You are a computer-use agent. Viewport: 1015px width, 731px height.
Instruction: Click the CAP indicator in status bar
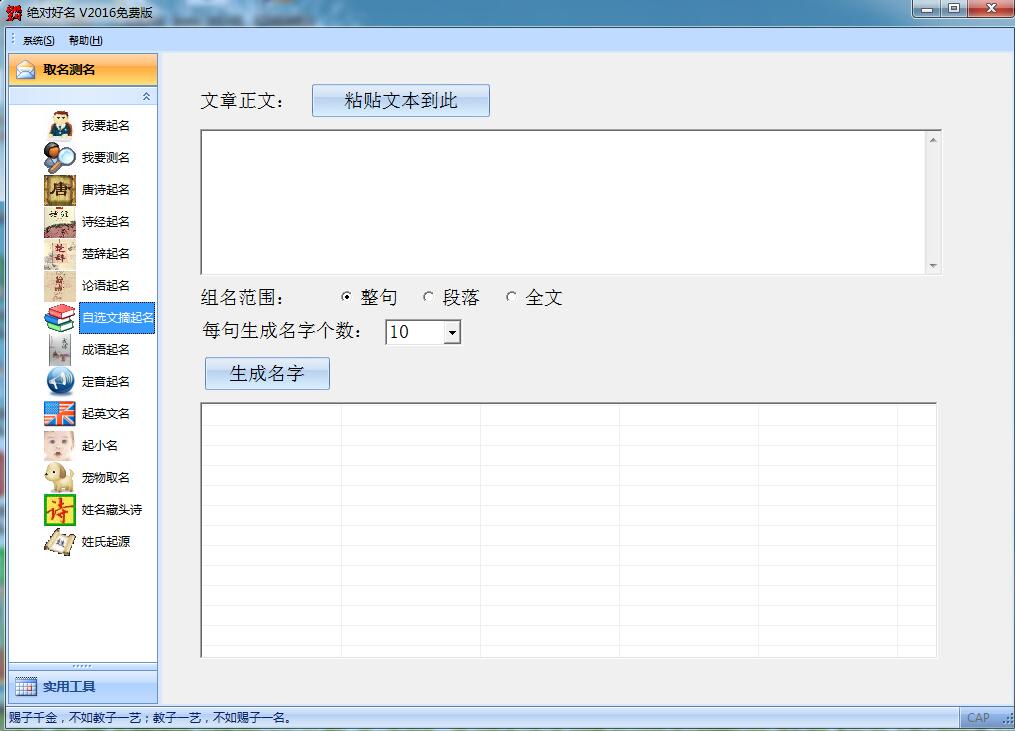pos(978,717)
